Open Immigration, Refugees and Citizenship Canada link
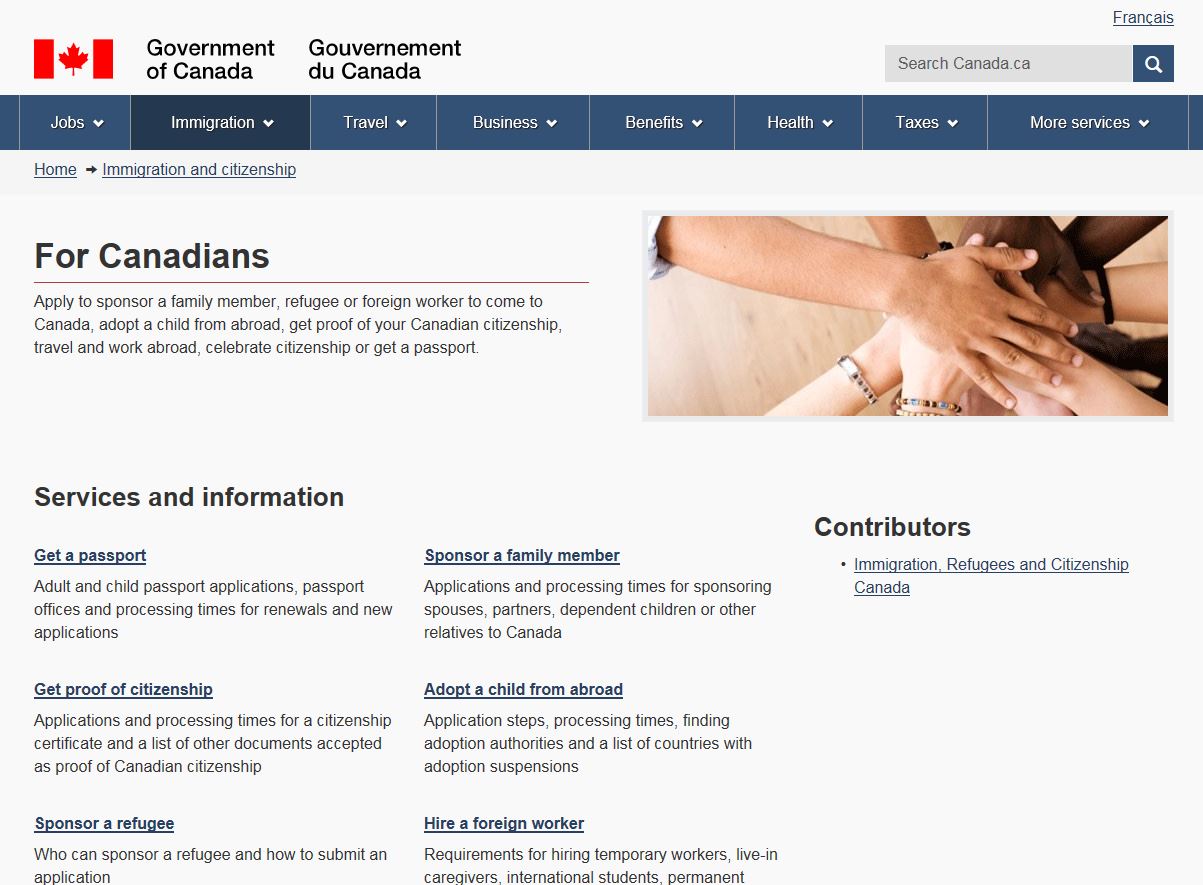This screenshot has height=885, width=1203. click(x=991, y=576)
